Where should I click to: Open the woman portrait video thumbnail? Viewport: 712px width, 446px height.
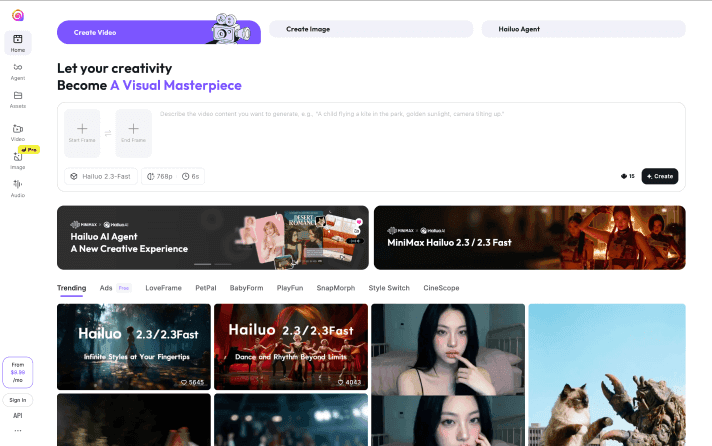[448, 375]
